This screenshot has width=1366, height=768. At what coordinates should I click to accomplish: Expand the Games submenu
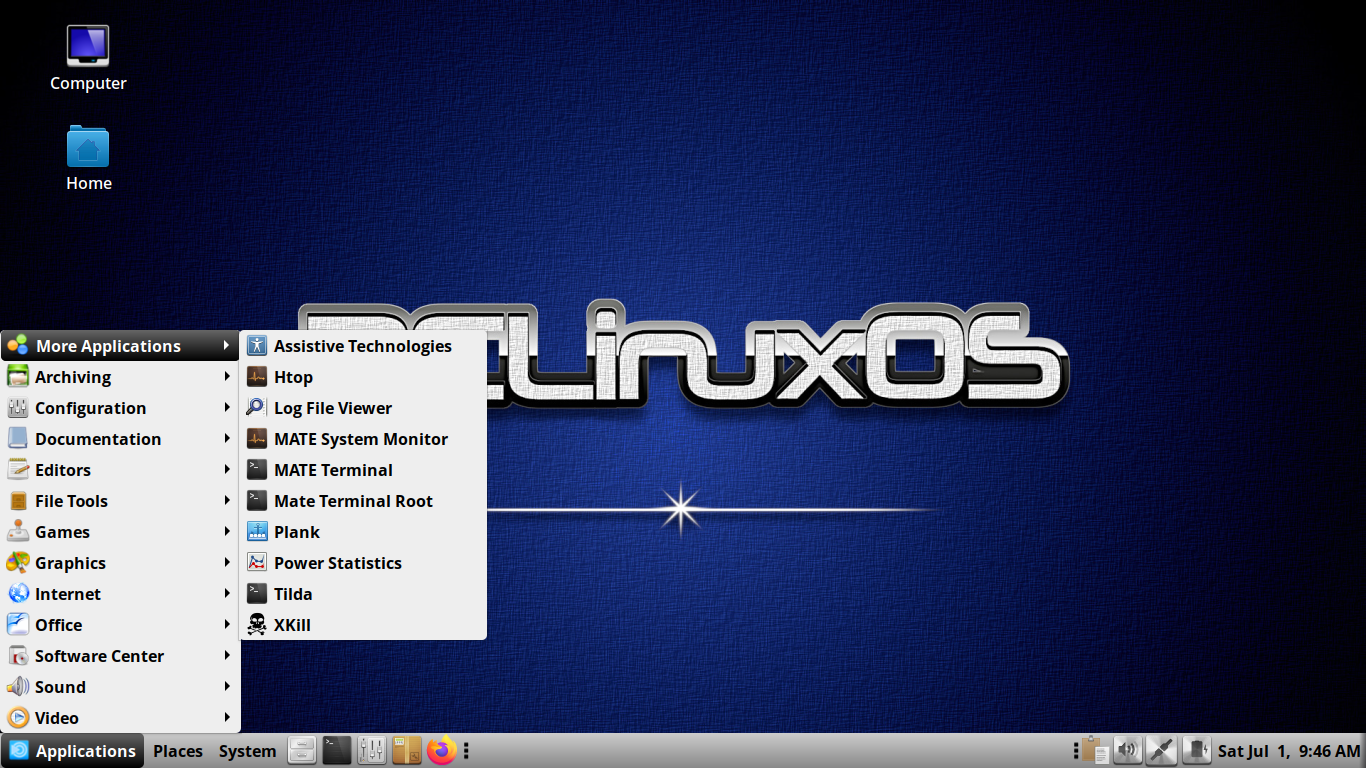click(120, 532)
